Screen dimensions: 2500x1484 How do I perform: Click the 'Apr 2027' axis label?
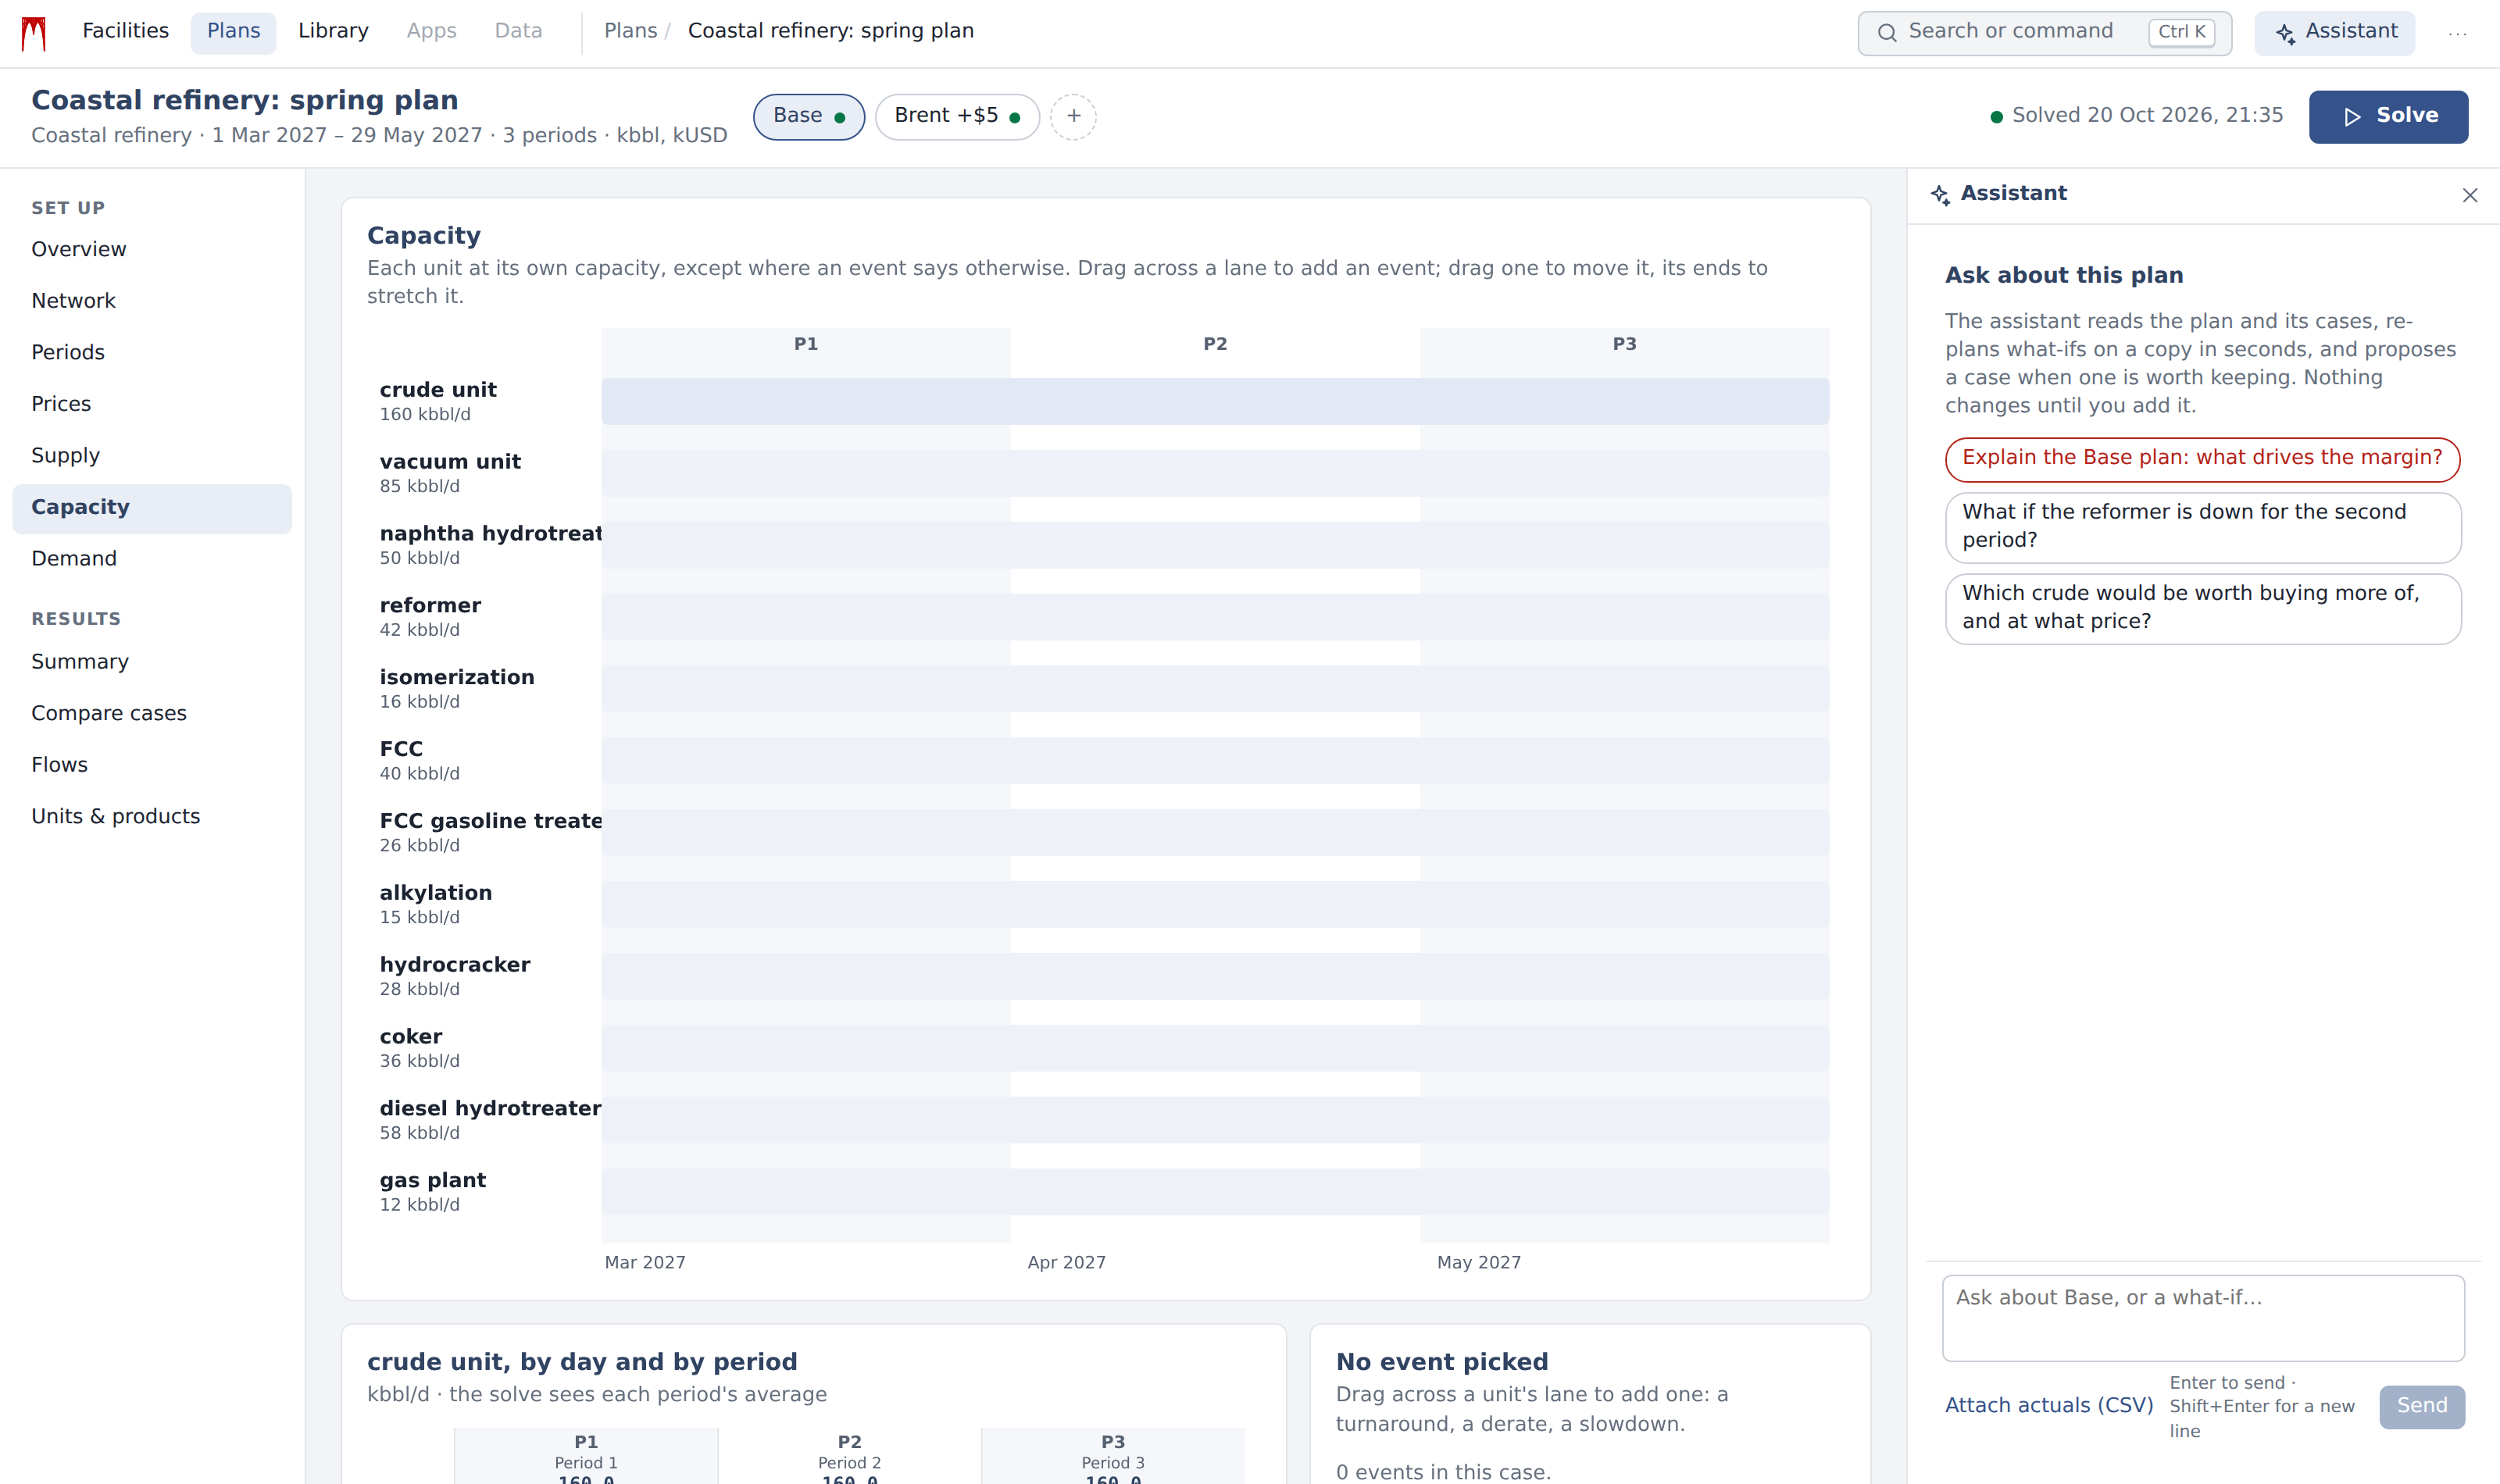pyautogui.click(x=1066, y=1262)
